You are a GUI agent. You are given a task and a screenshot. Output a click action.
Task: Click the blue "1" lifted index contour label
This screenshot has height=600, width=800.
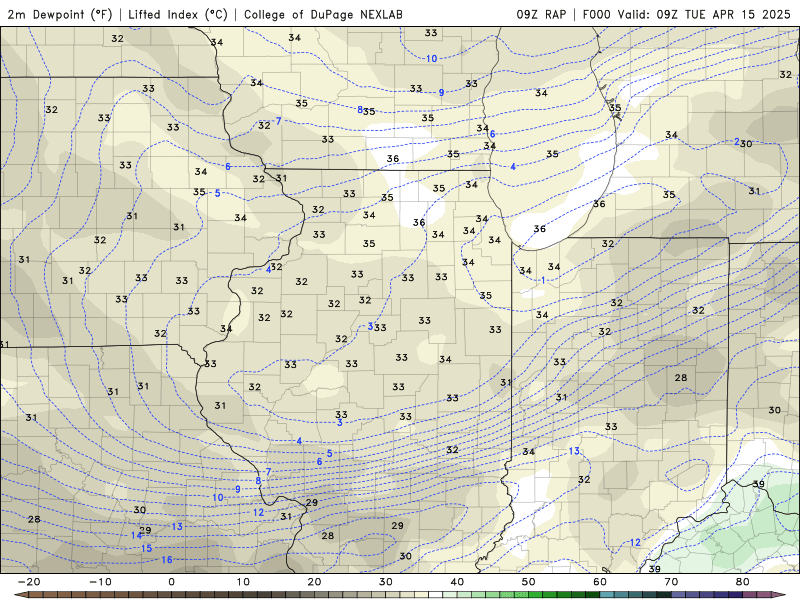tap(543, 280)
